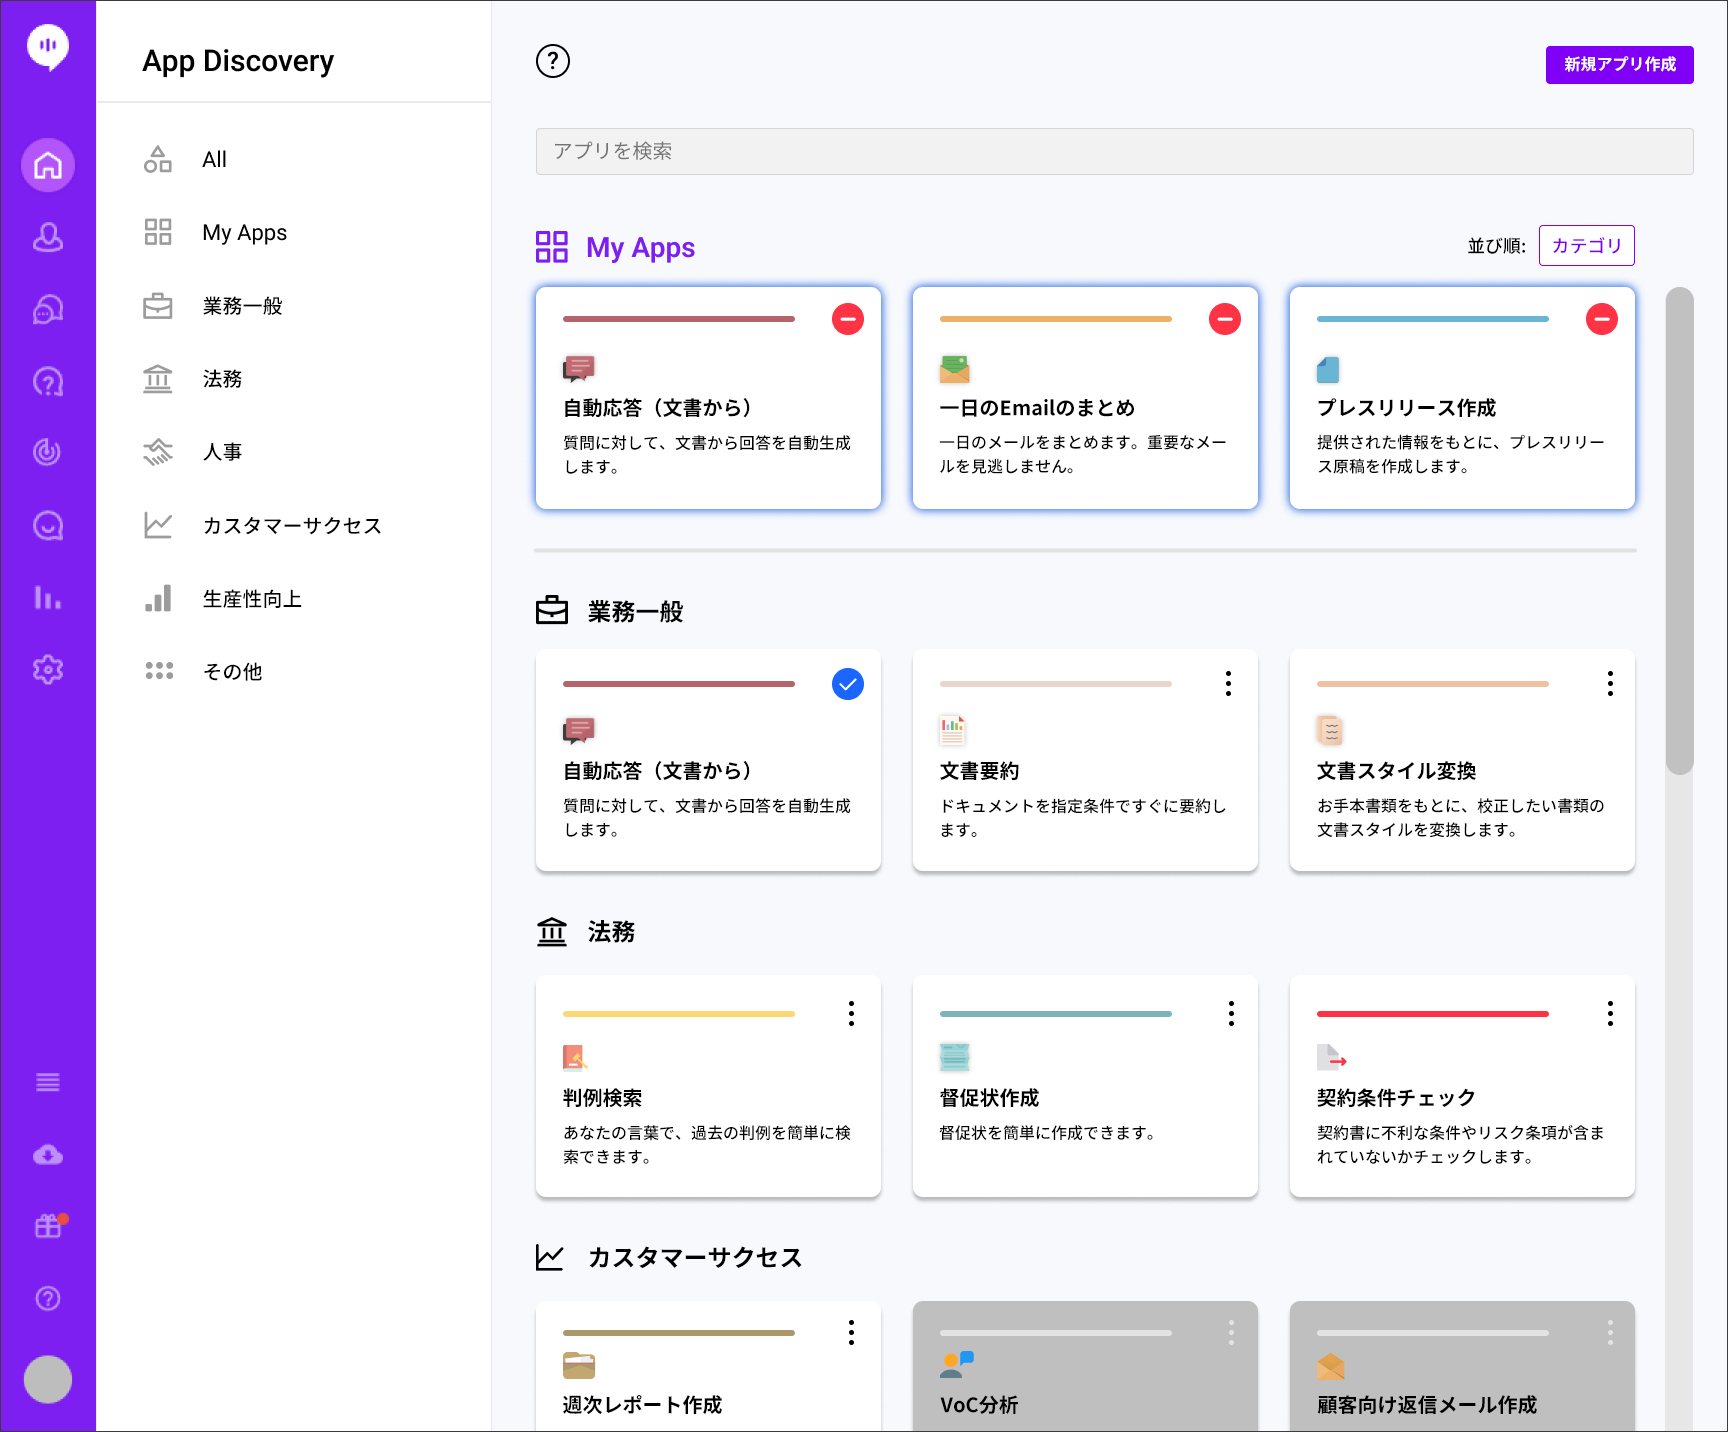Select the chat conversations icon in the sidebar

click(x=47, y=308)
